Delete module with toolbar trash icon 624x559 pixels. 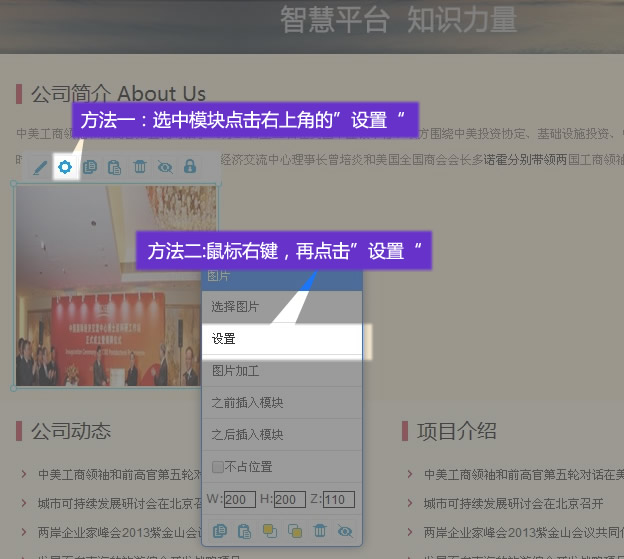point(140,167)
